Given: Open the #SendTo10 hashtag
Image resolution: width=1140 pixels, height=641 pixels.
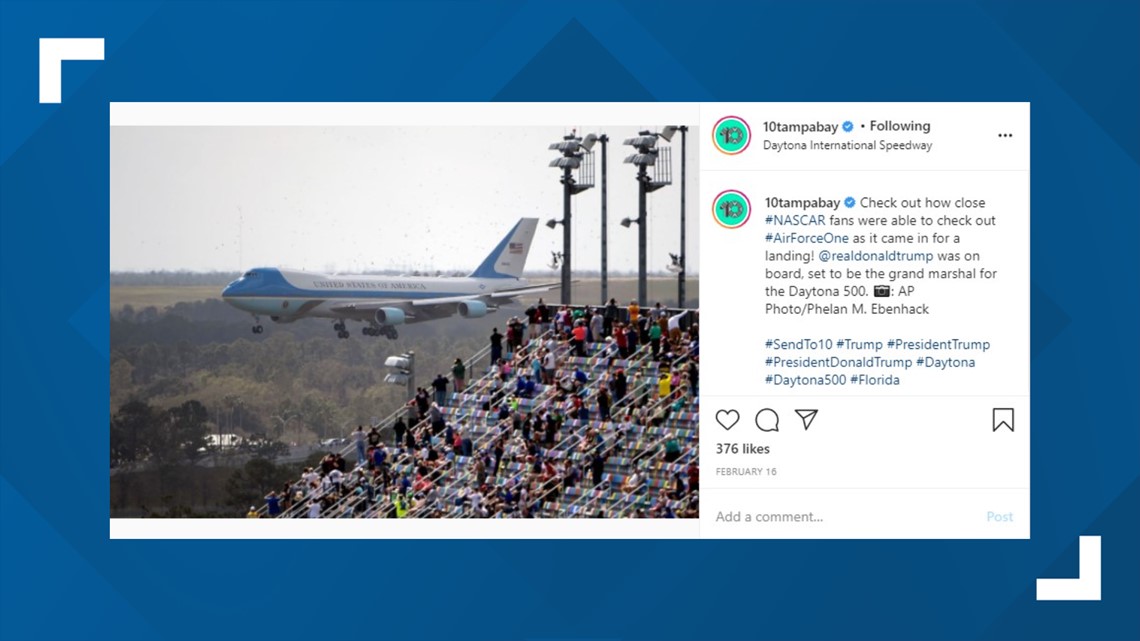Looking at the screenshot, I should click(798, 344).
